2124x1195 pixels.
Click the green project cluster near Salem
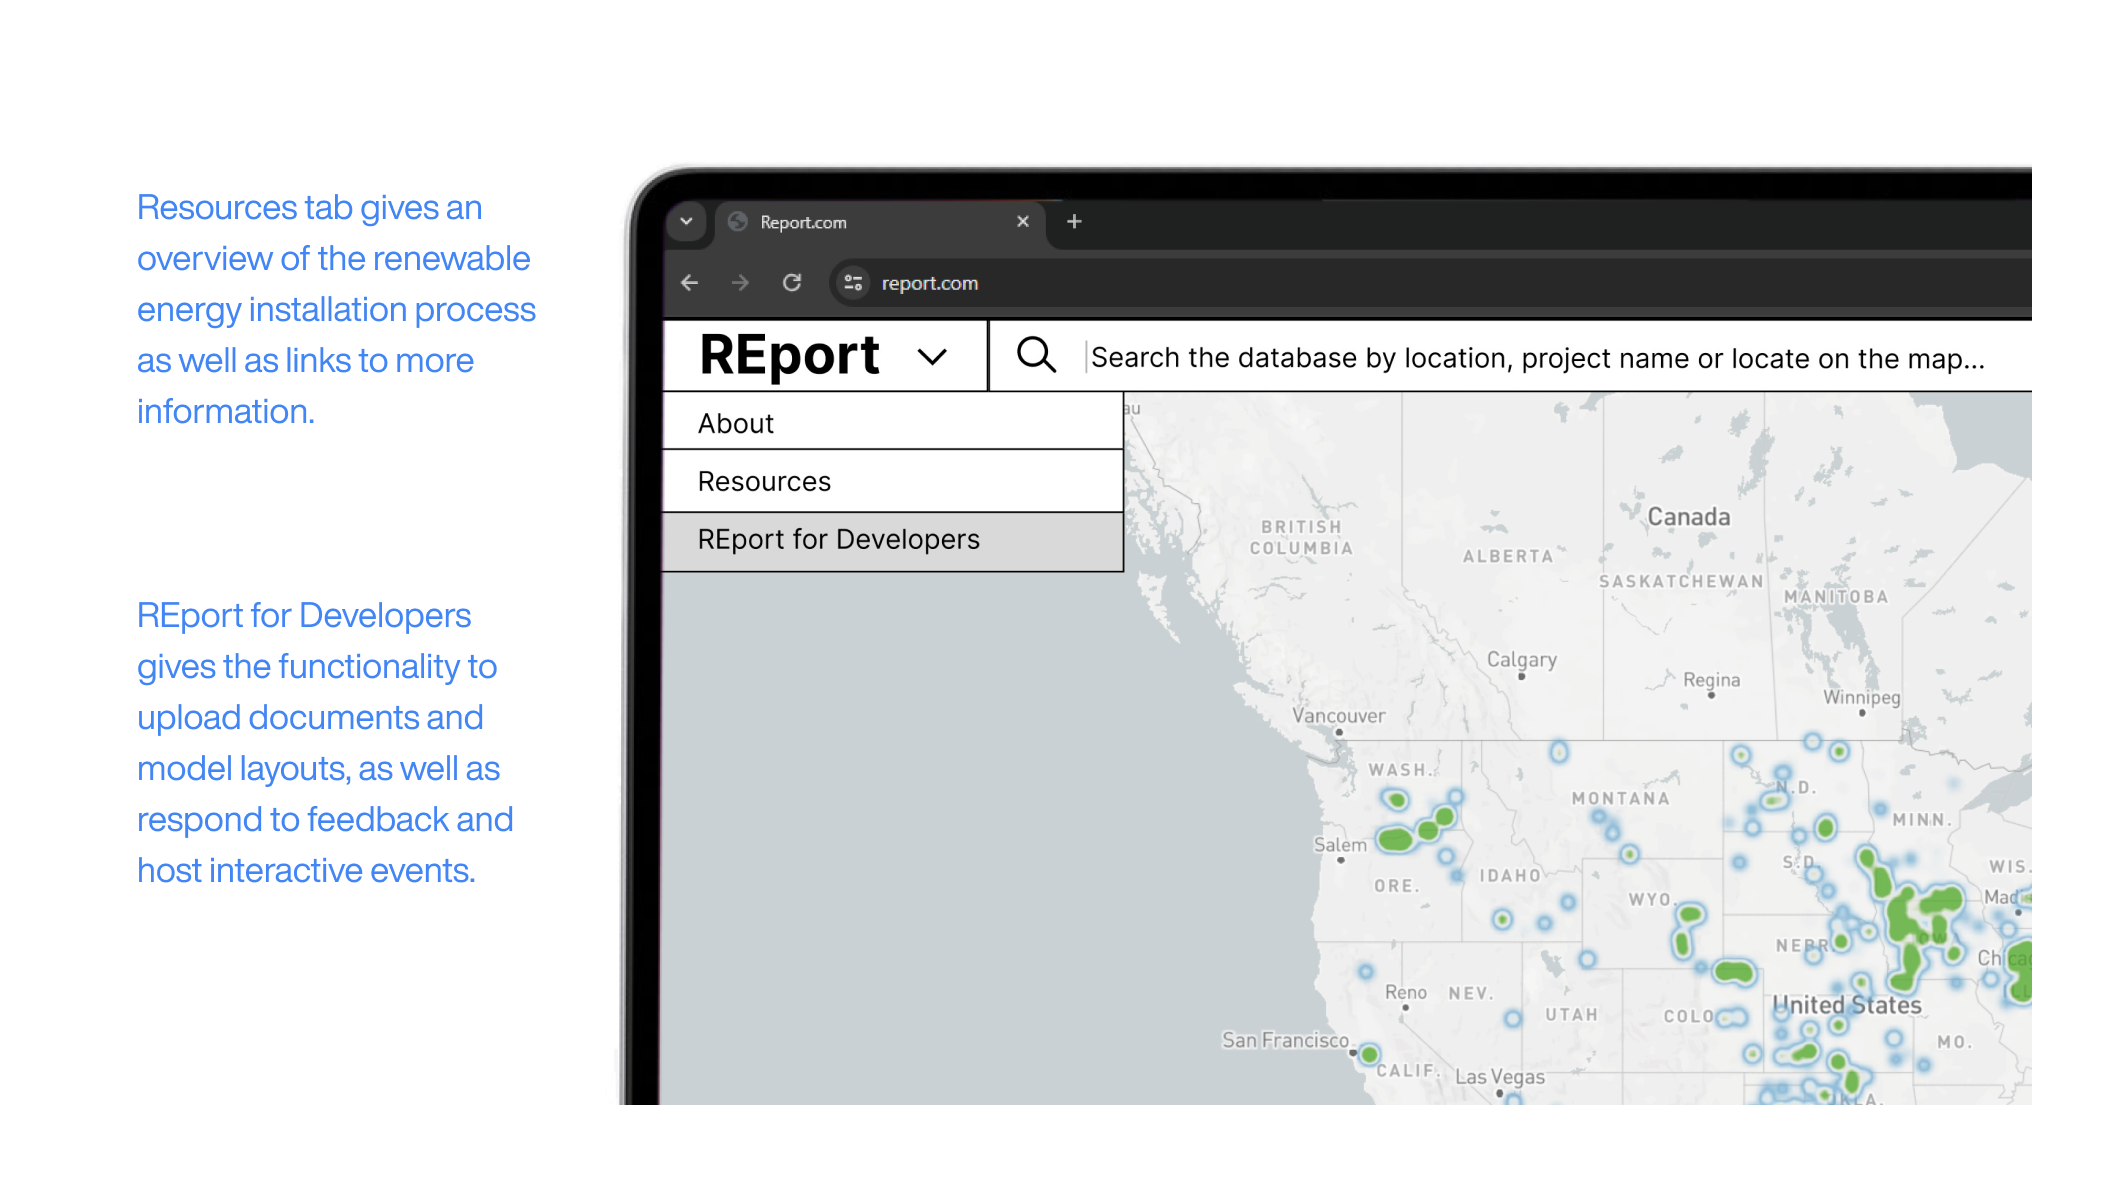click(1395, 839)
